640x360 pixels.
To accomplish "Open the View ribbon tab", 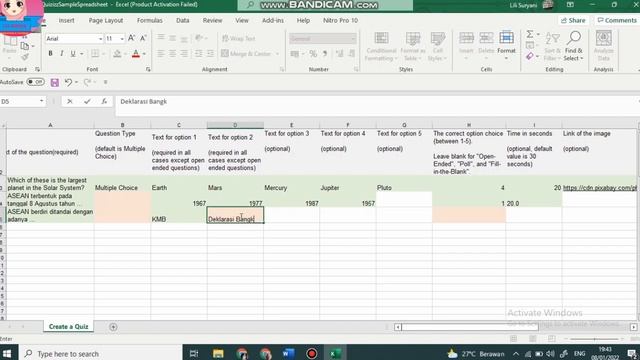I will coord(242,20).
